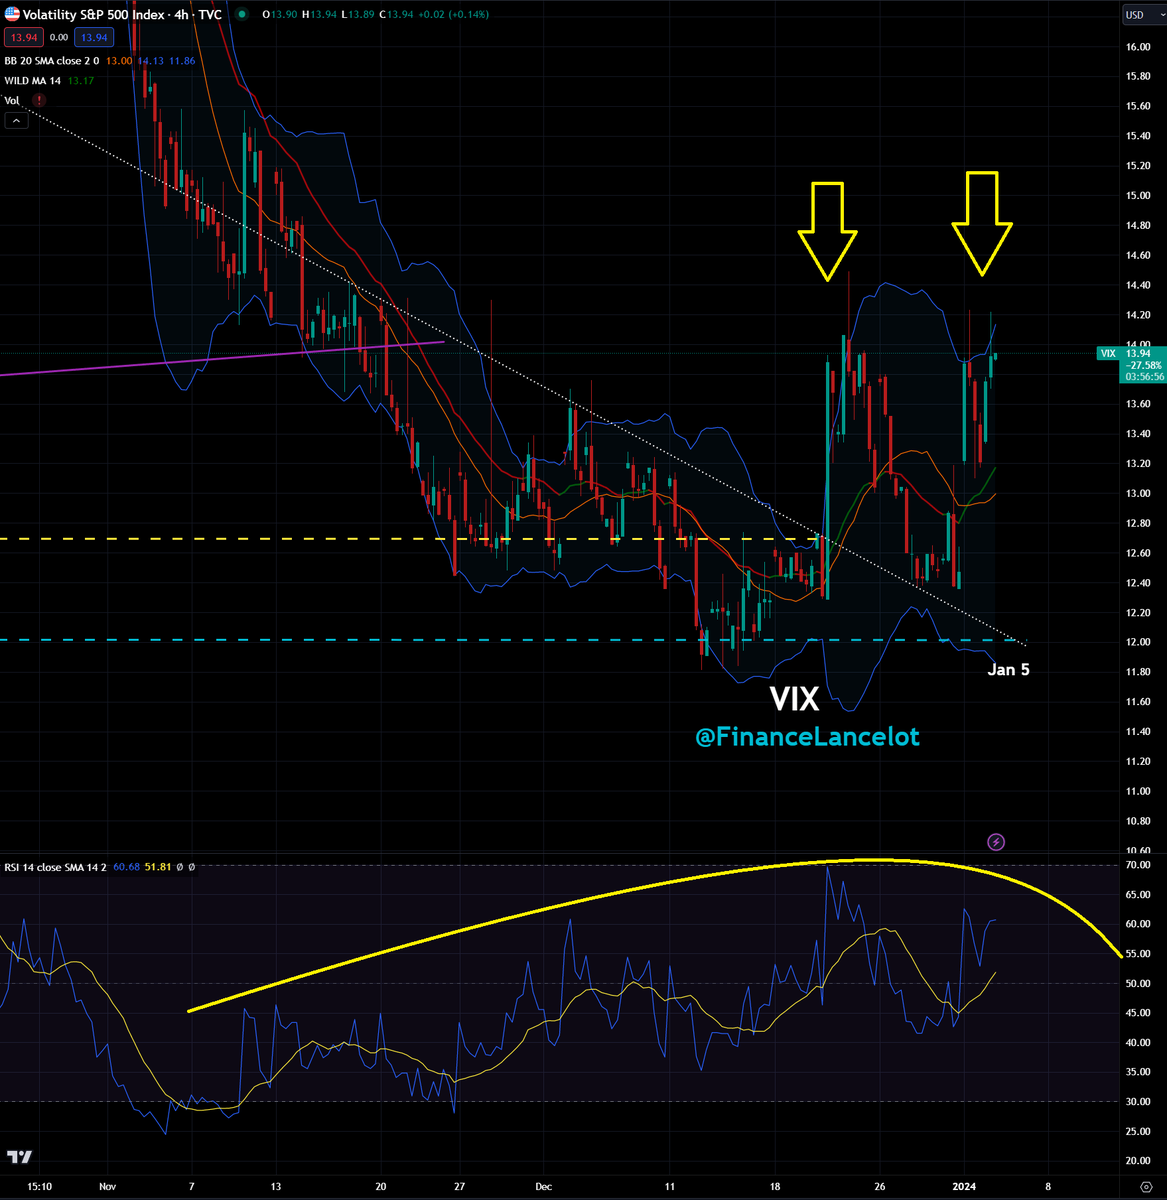Click the 30.00 RSI axis label
Viewport: 1167px width, 1200px height.
(1137, 1102)
